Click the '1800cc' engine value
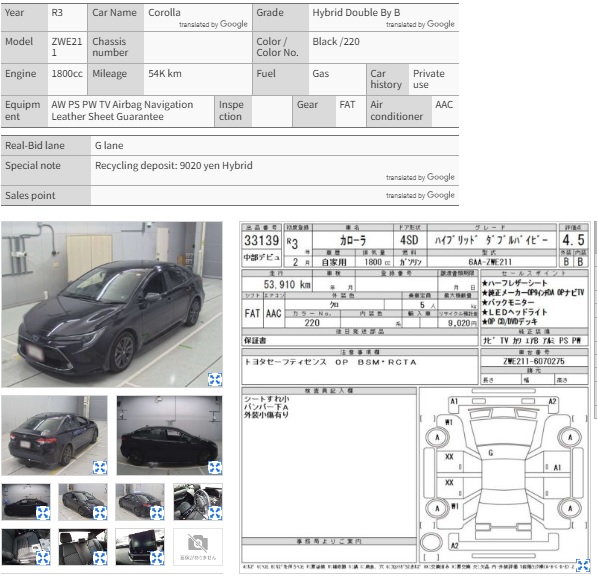This screenshot has height=580, width=598. click(67, 74)
